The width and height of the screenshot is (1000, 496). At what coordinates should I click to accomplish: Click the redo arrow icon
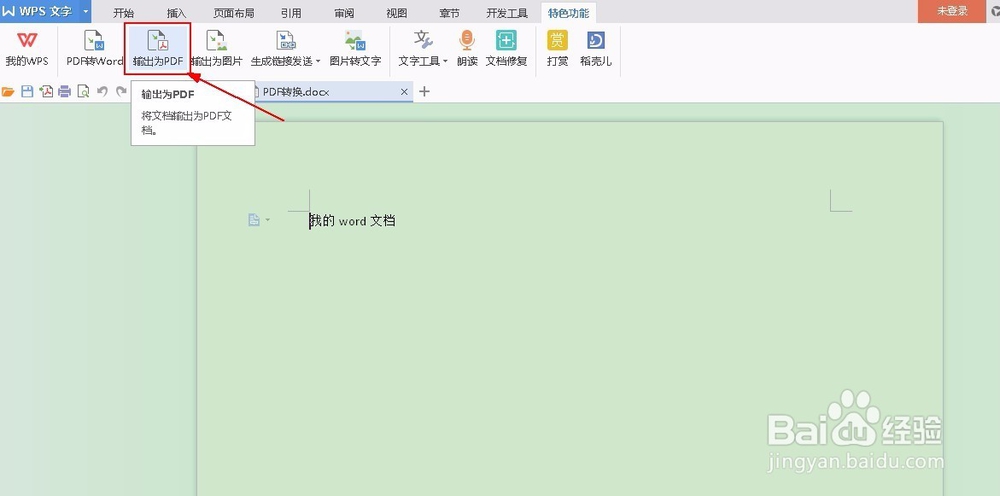(121, 92)
